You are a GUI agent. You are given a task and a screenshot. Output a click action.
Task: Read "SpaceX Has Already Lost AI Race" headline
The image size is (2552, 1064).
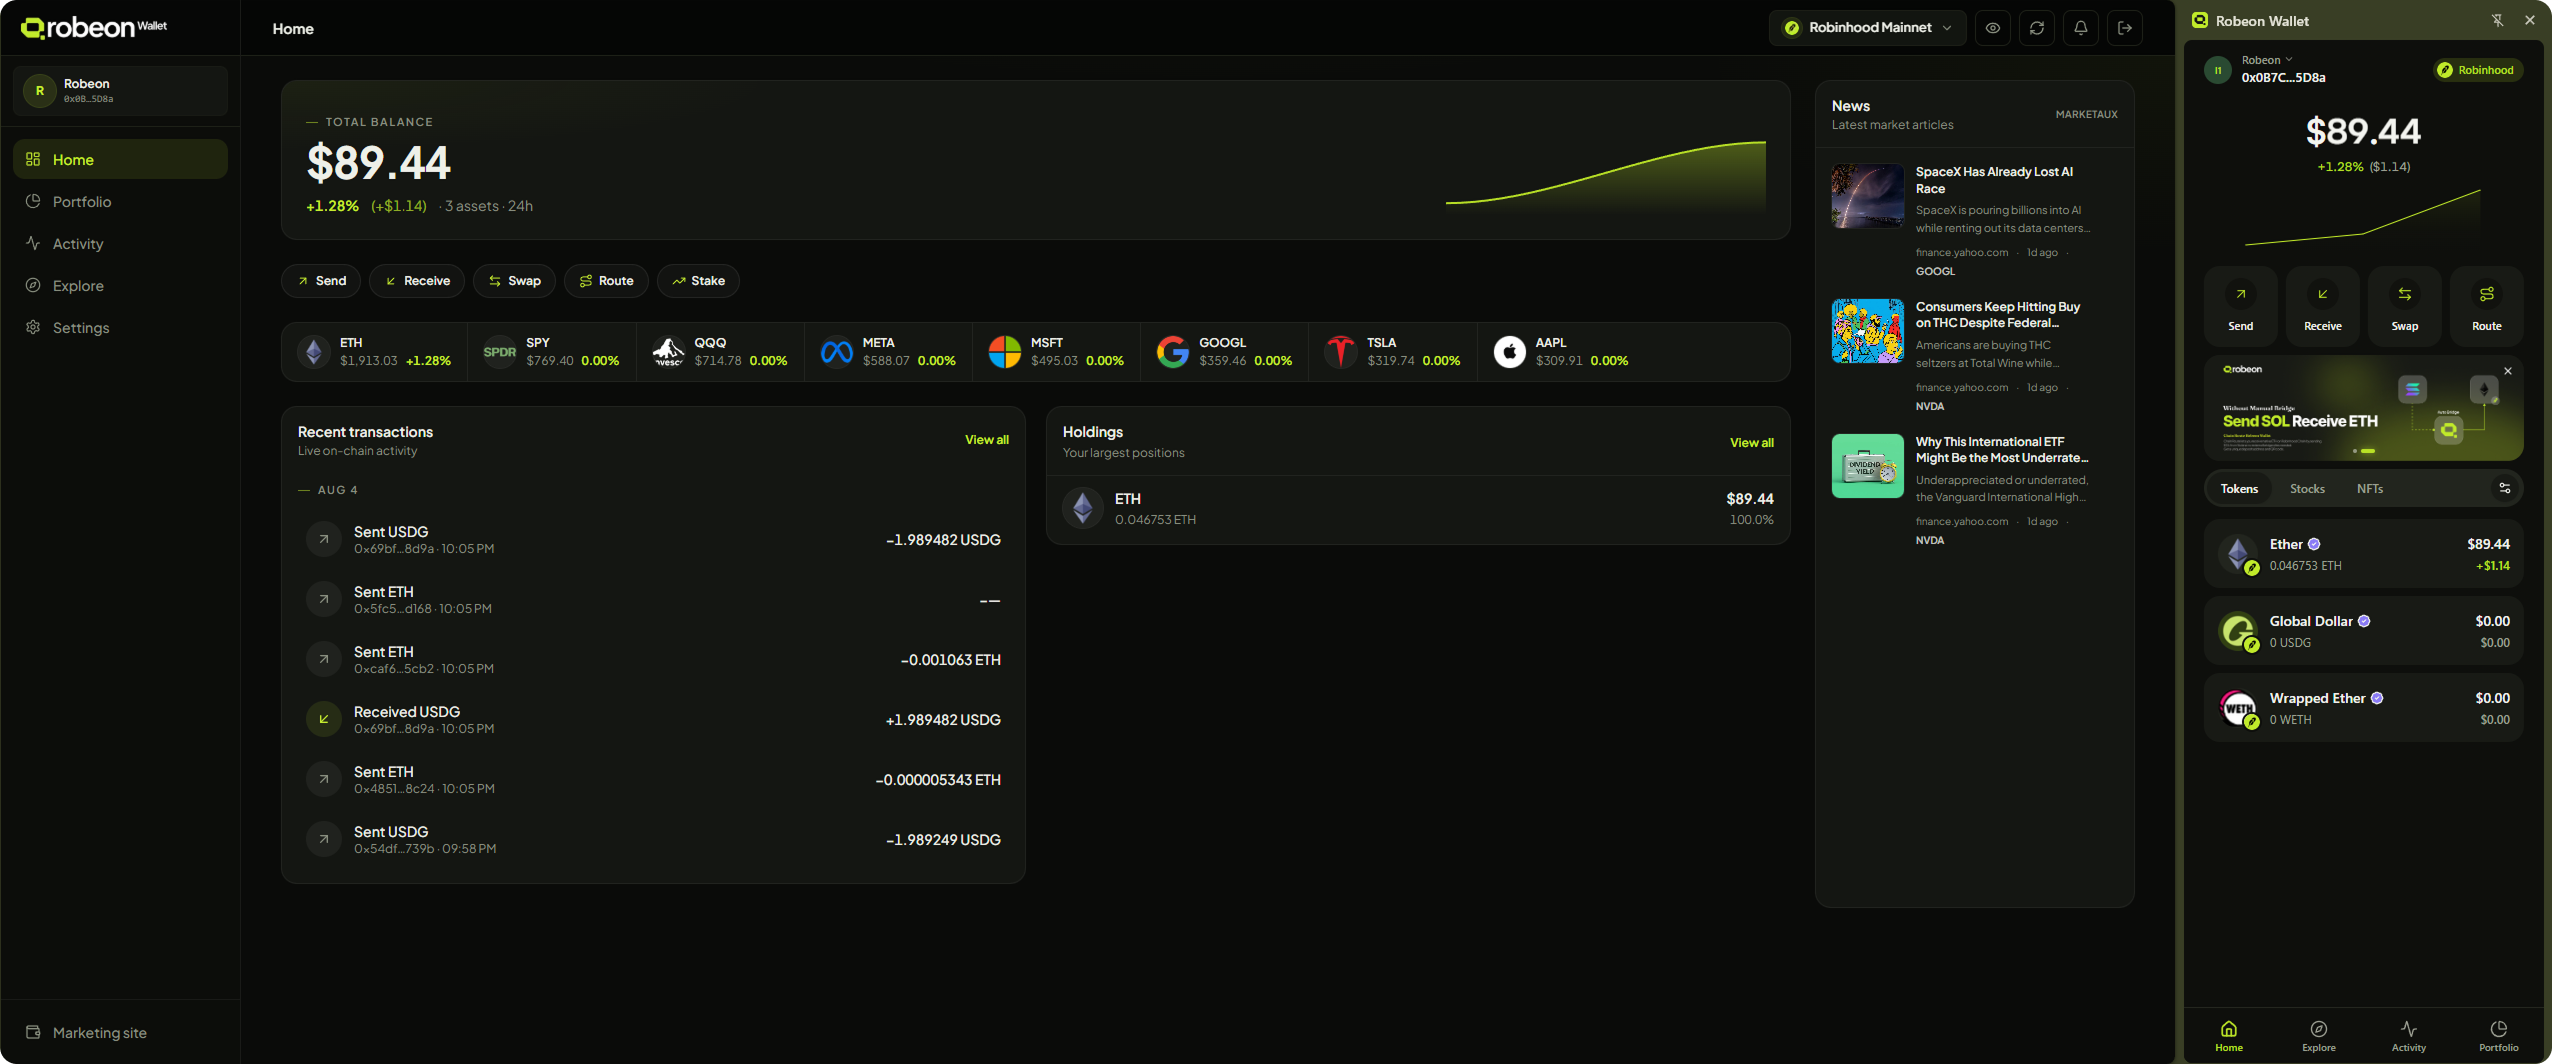click(1994, 180)
